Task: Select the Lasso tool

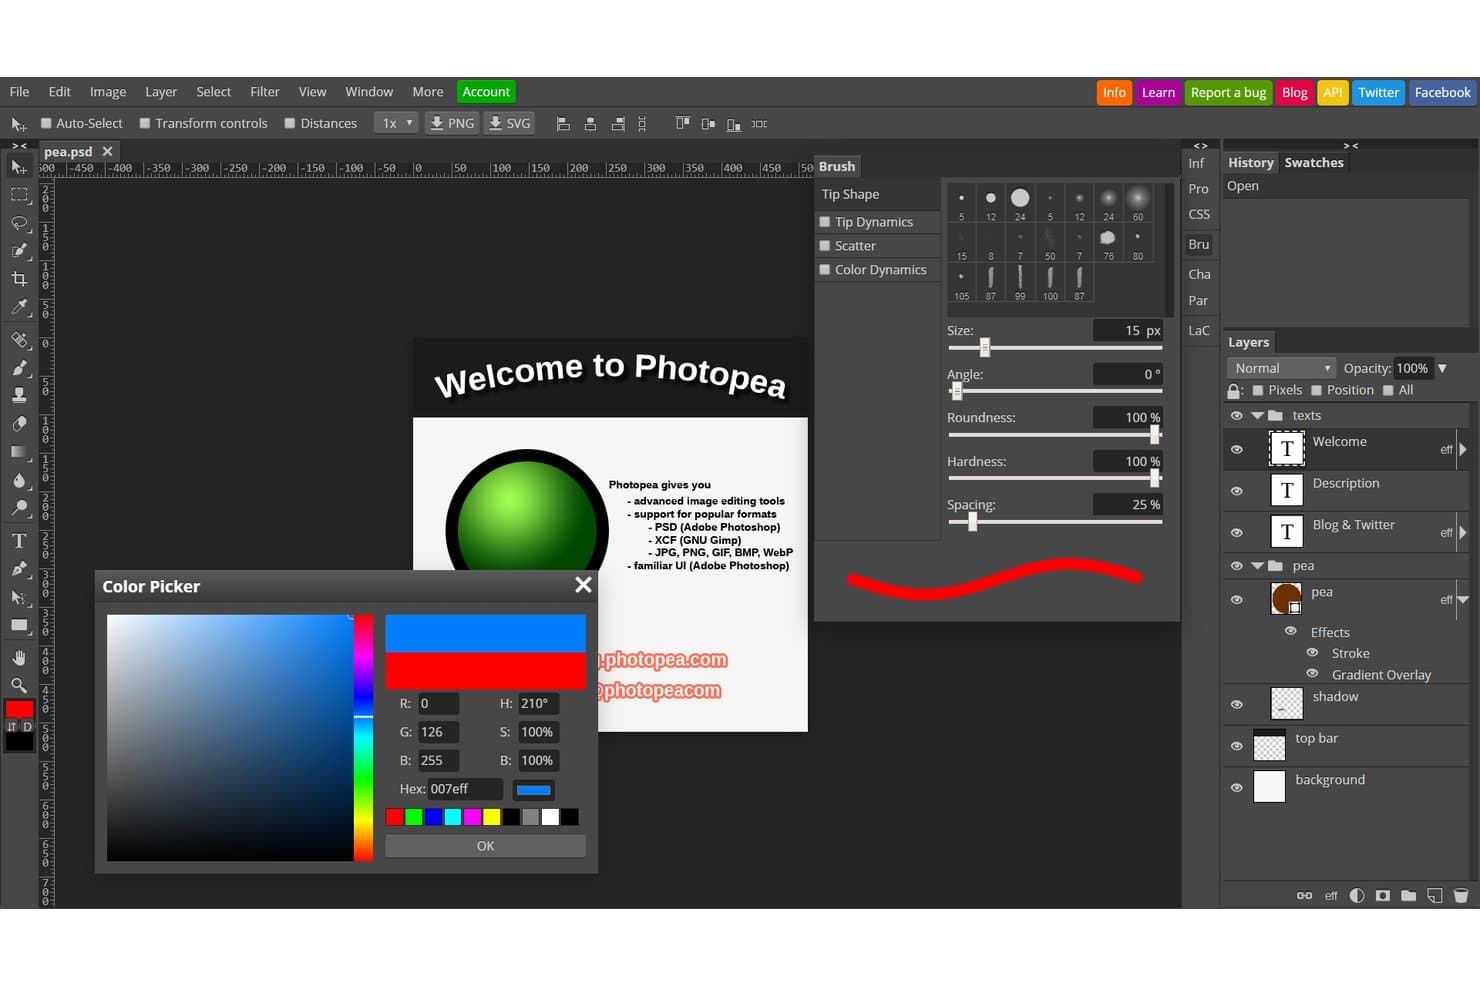Action: tap(19, 223)
